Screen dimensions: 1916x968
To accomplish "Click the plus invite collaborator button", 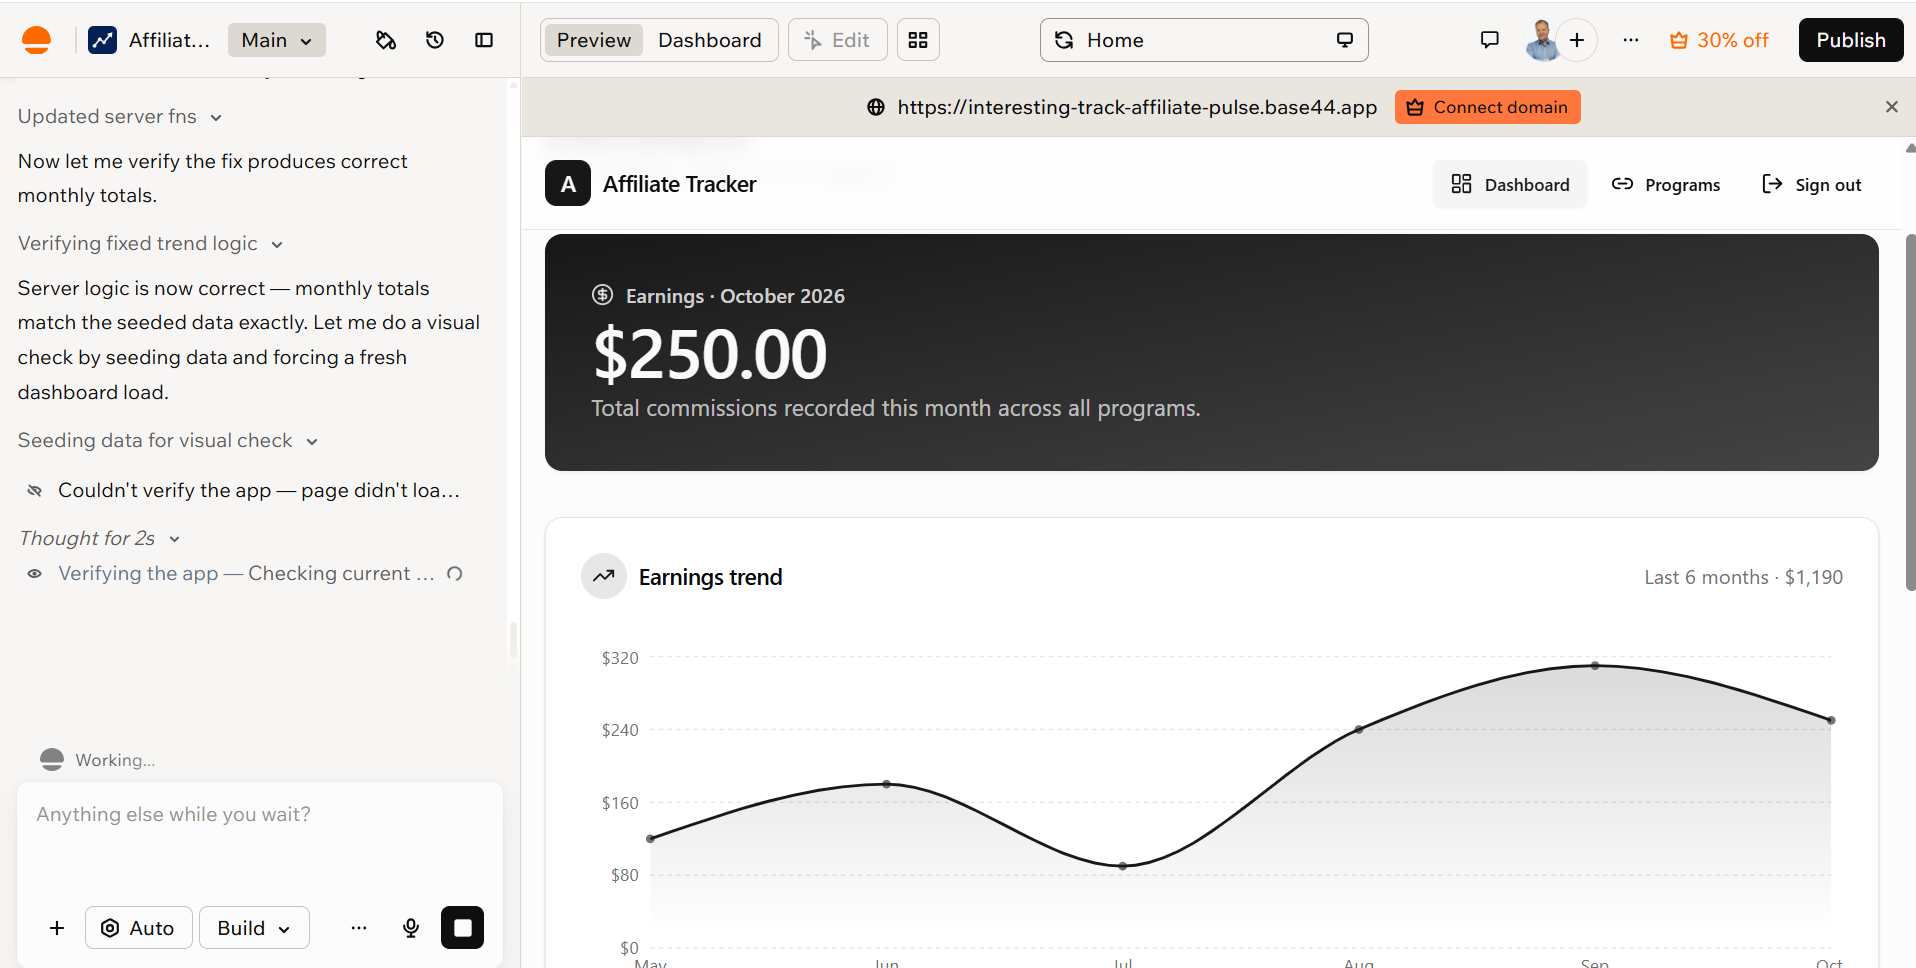I will (x=1577, y=40).
